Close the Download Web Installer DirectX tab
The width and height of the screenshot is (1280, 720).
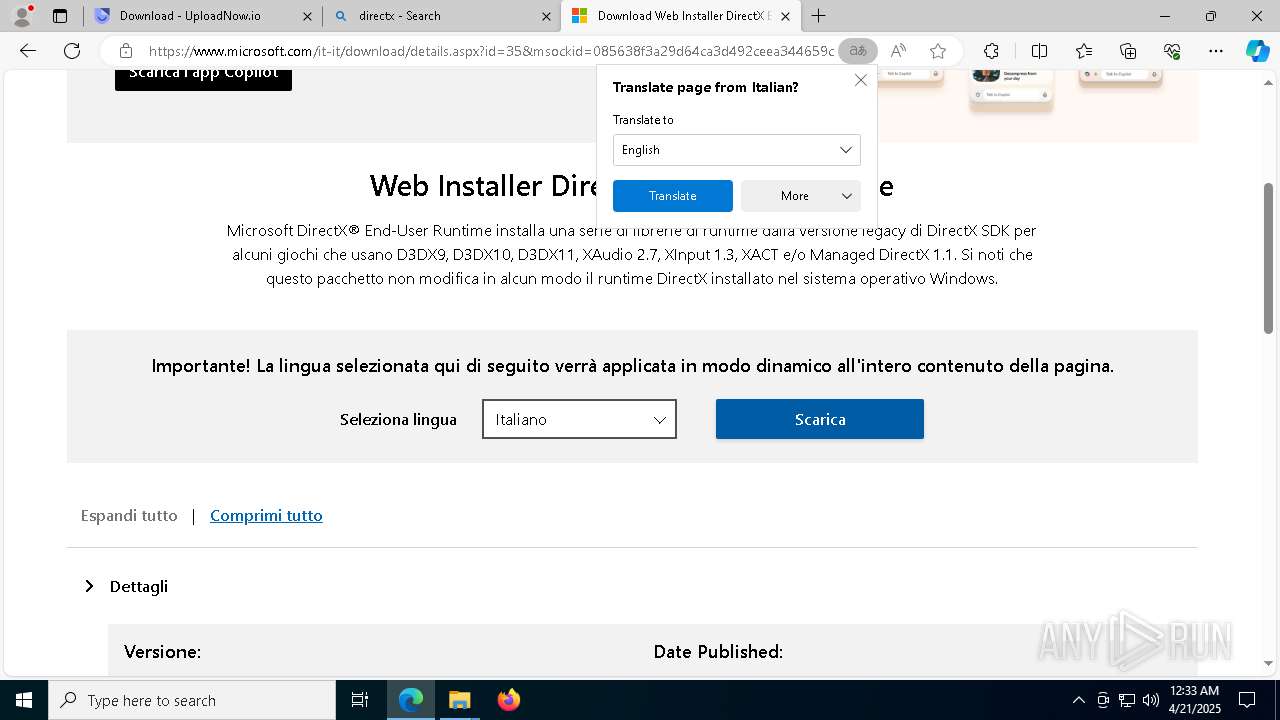point(785,16)
